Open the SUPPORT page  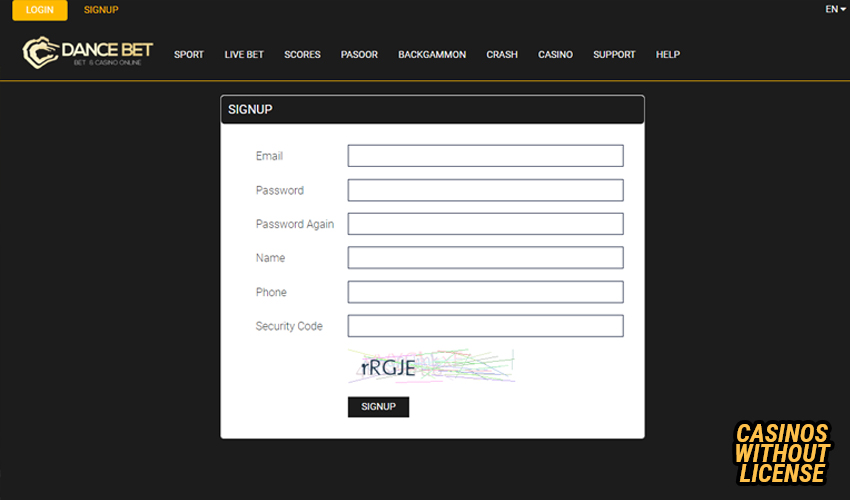[x=614, y=55]
